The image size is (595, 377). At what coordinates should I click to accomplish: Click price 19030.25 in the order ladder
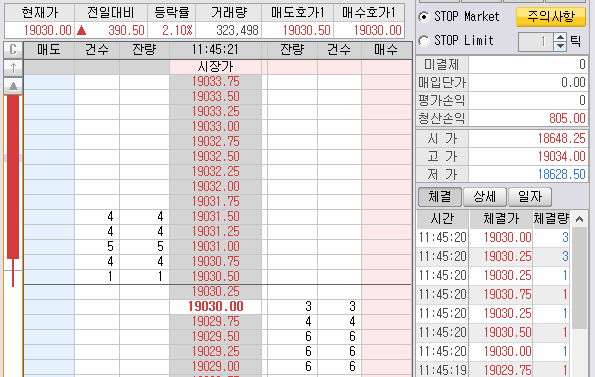pos(215,292)
